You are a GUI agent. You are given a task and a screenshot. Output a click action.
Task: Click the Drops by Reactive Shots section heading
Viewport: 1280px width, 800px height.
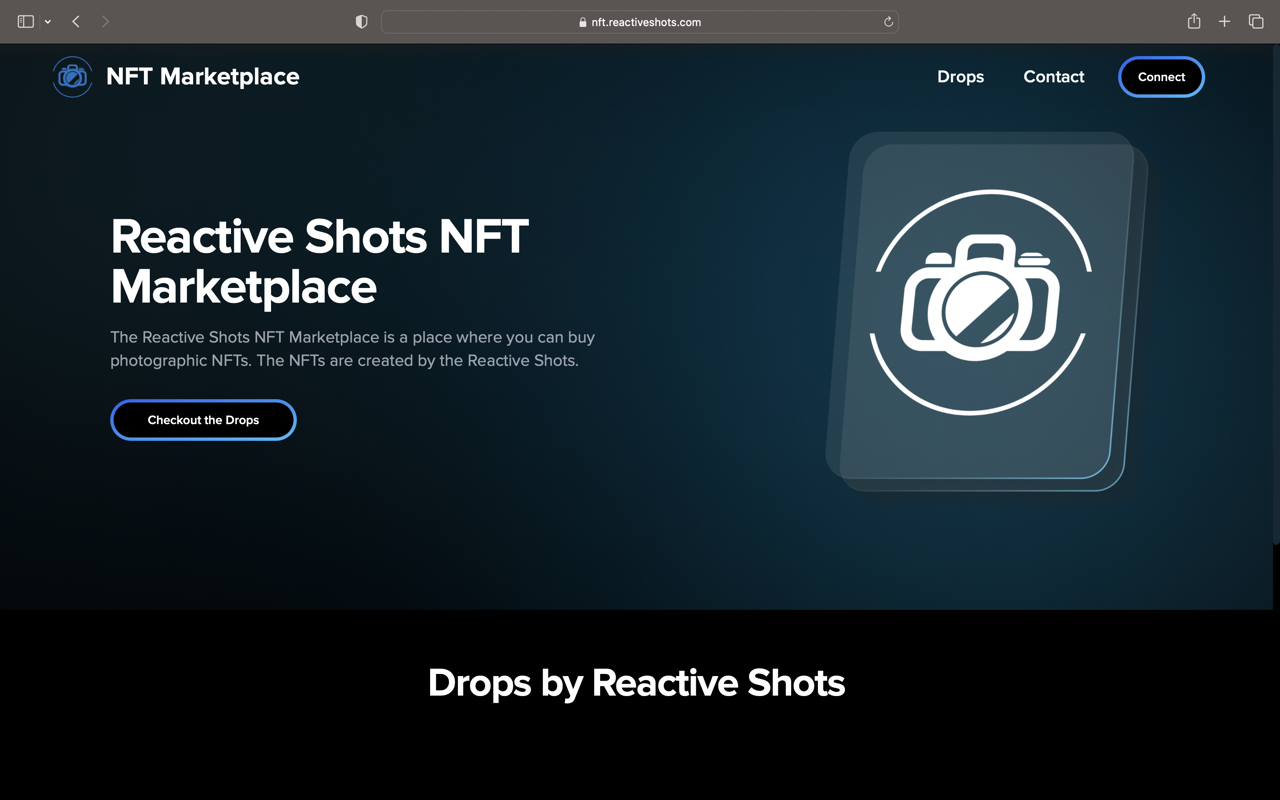(x=636, y=683)
